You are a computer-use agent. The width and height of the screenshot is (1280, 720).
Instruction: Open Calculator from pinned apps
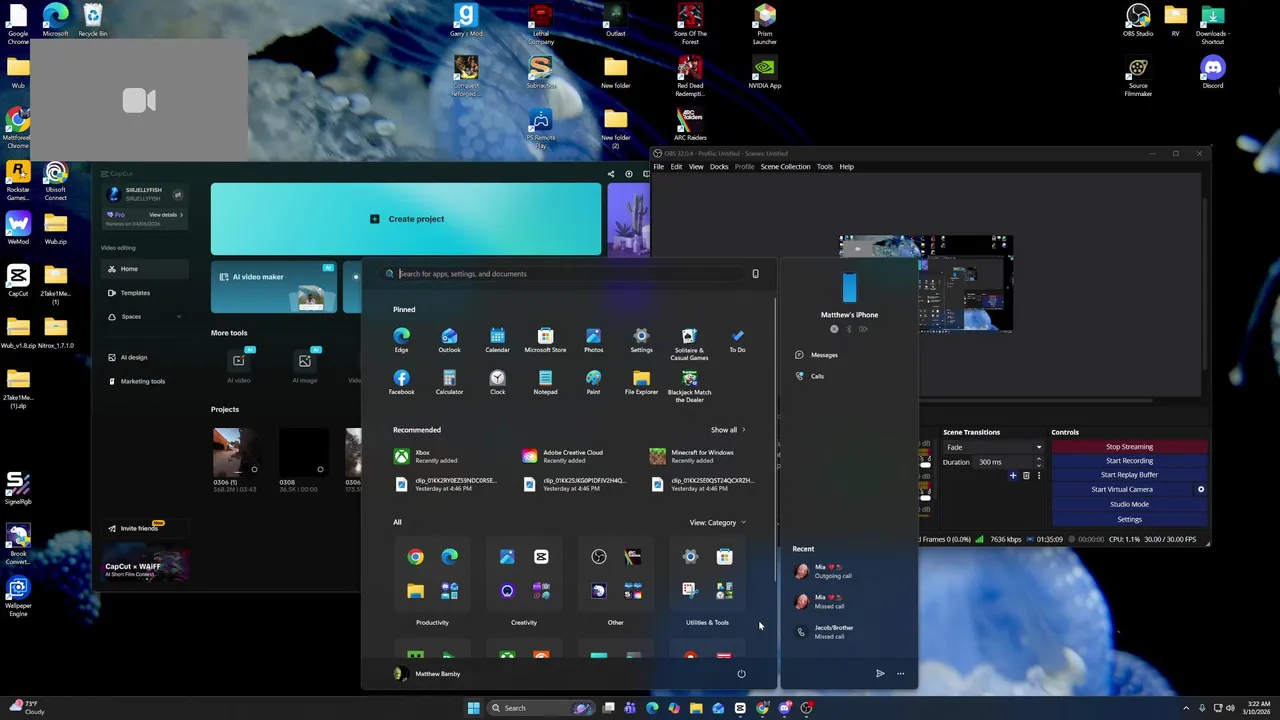click(449, 382)
